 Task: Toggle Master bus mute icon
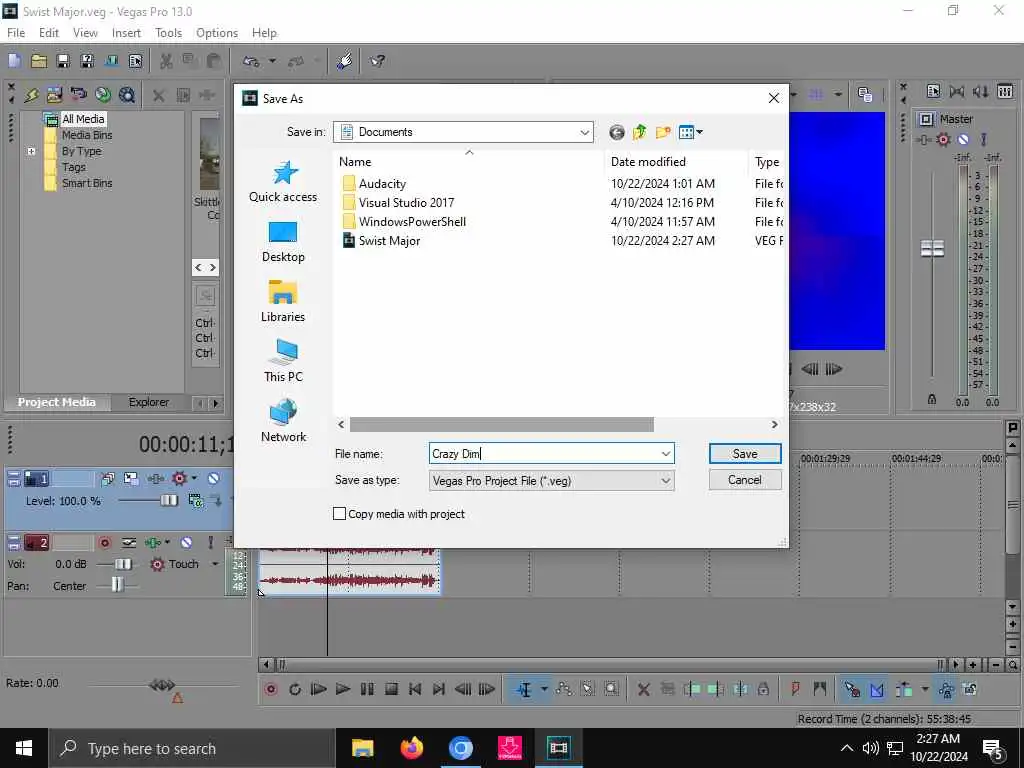tap(963, 140)
